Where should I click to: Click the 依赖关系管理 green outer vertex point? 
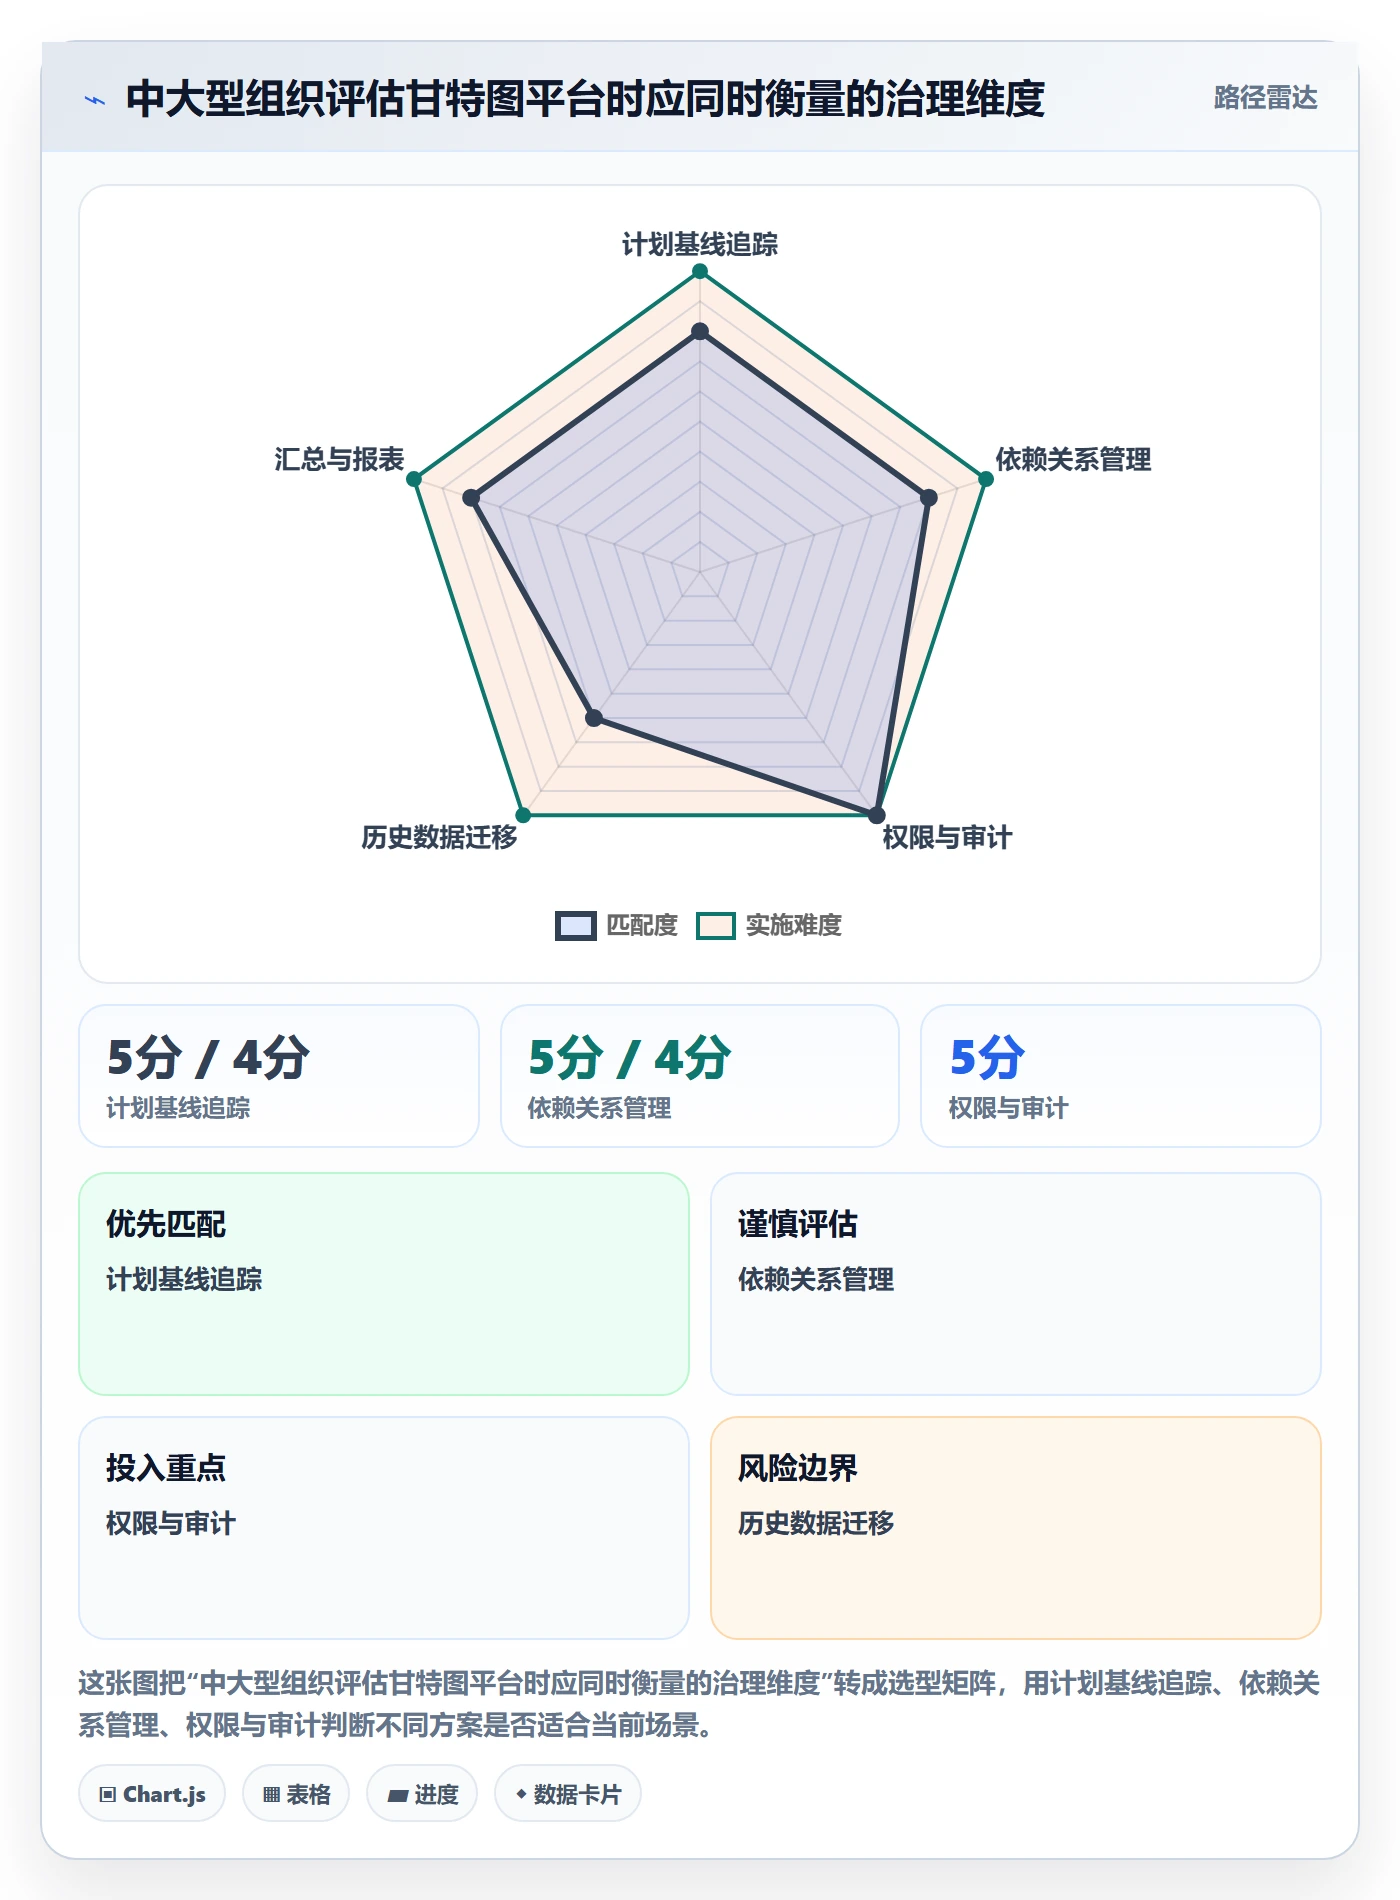pyautogui.click(x=986, y=479)
